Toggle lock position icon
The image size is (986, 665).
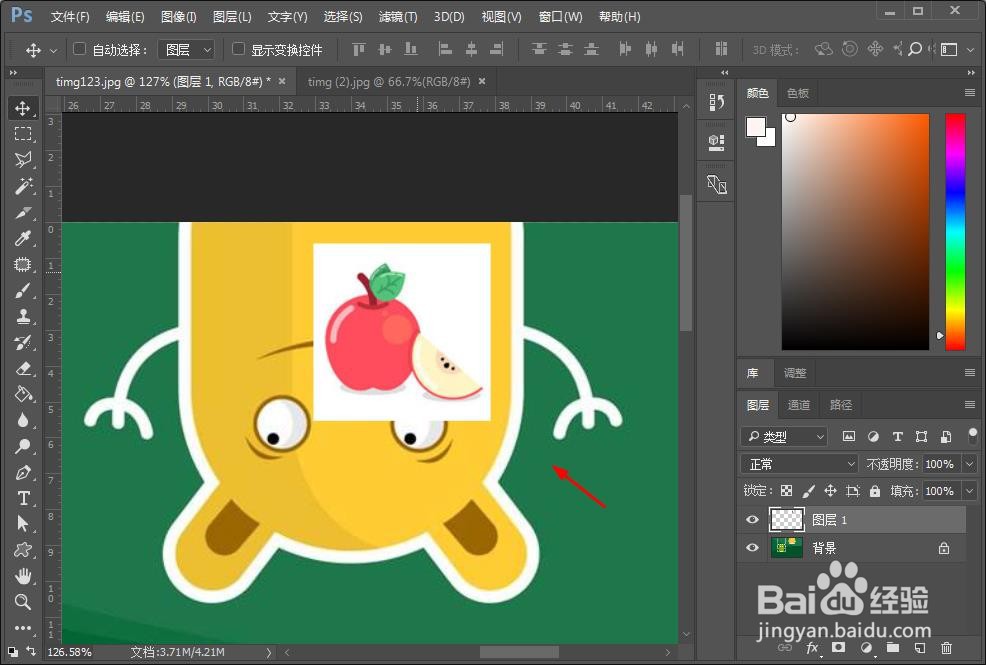pos(831,491)
